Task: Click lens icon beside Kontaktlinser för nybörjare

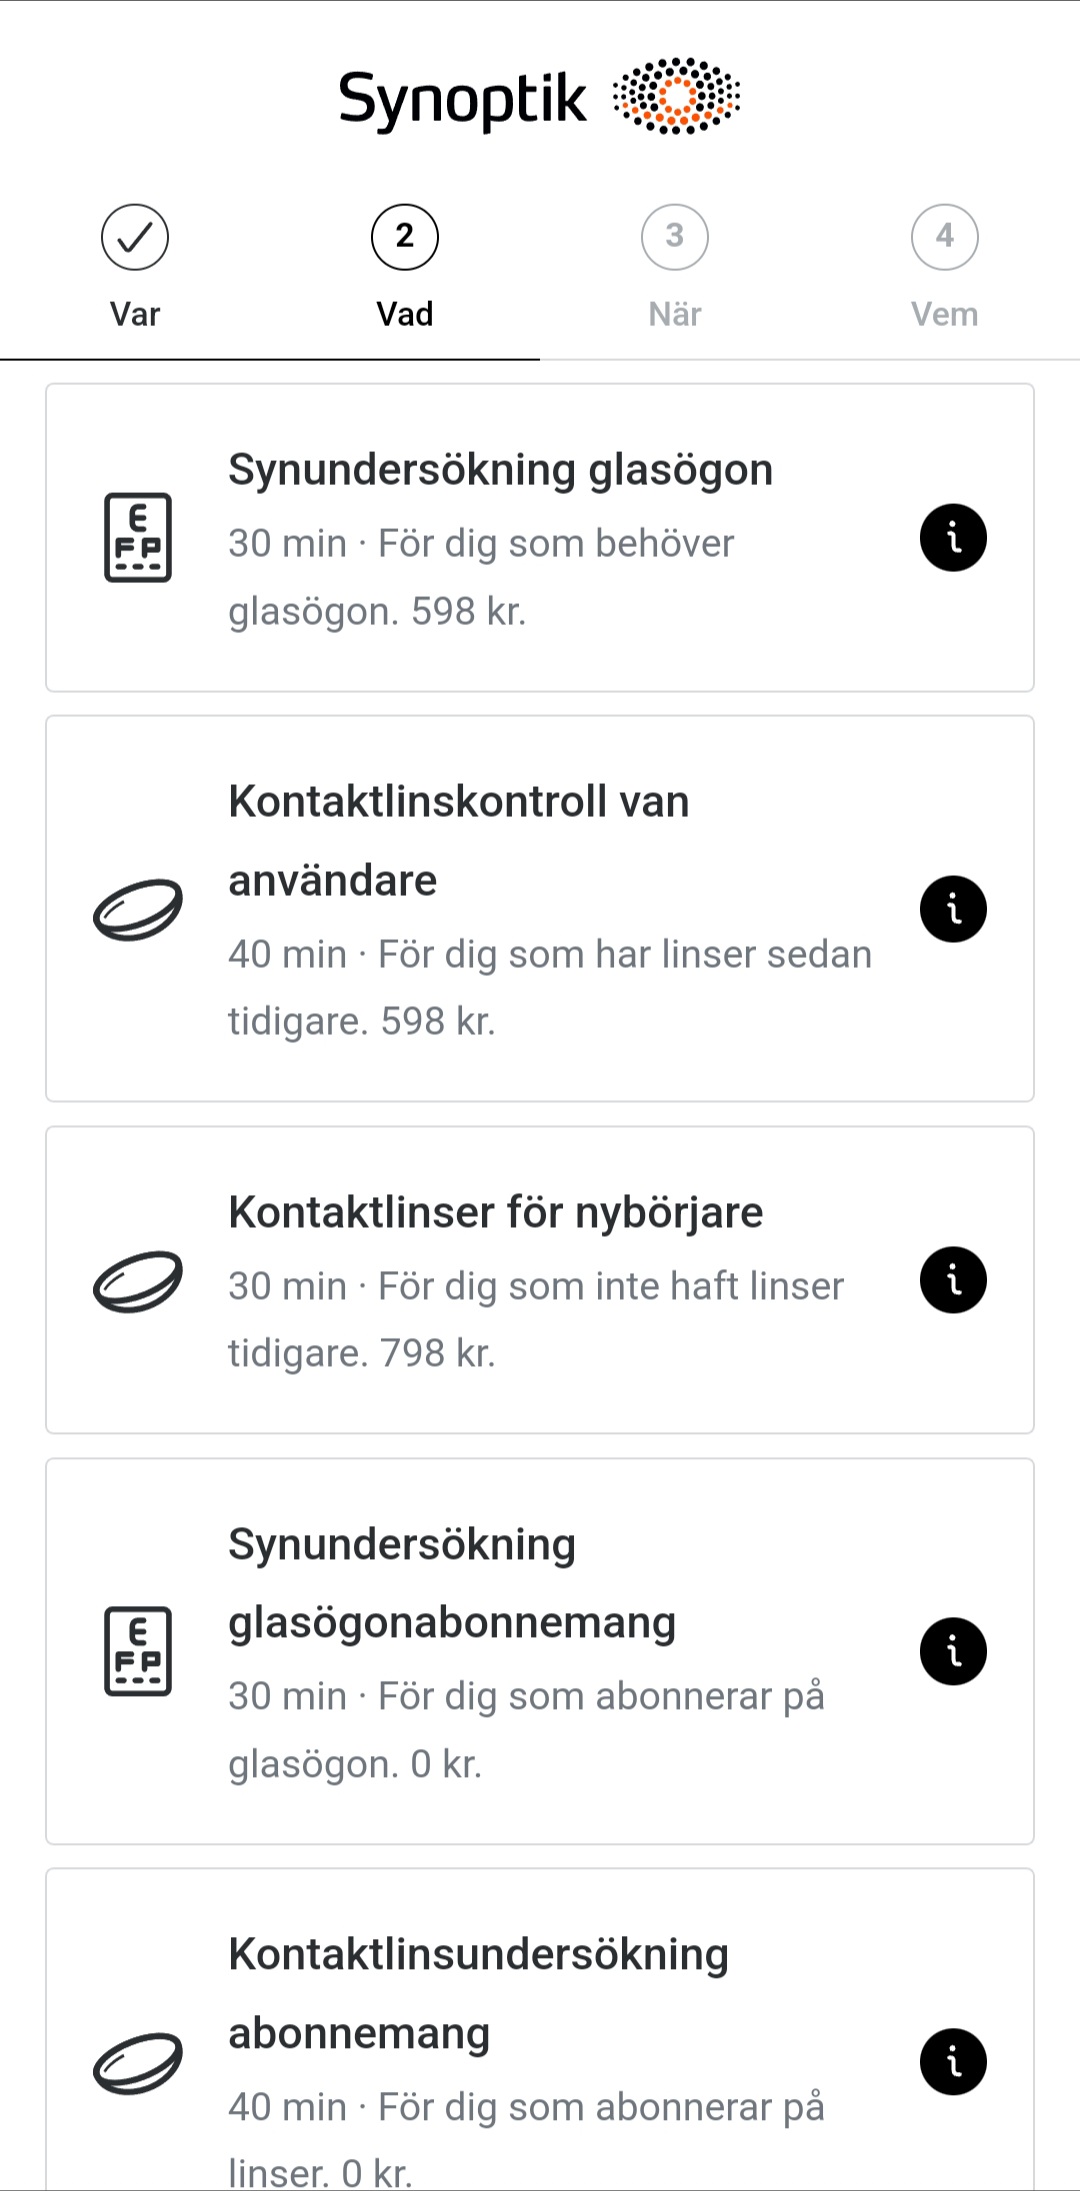Action: click(138, 1280)
